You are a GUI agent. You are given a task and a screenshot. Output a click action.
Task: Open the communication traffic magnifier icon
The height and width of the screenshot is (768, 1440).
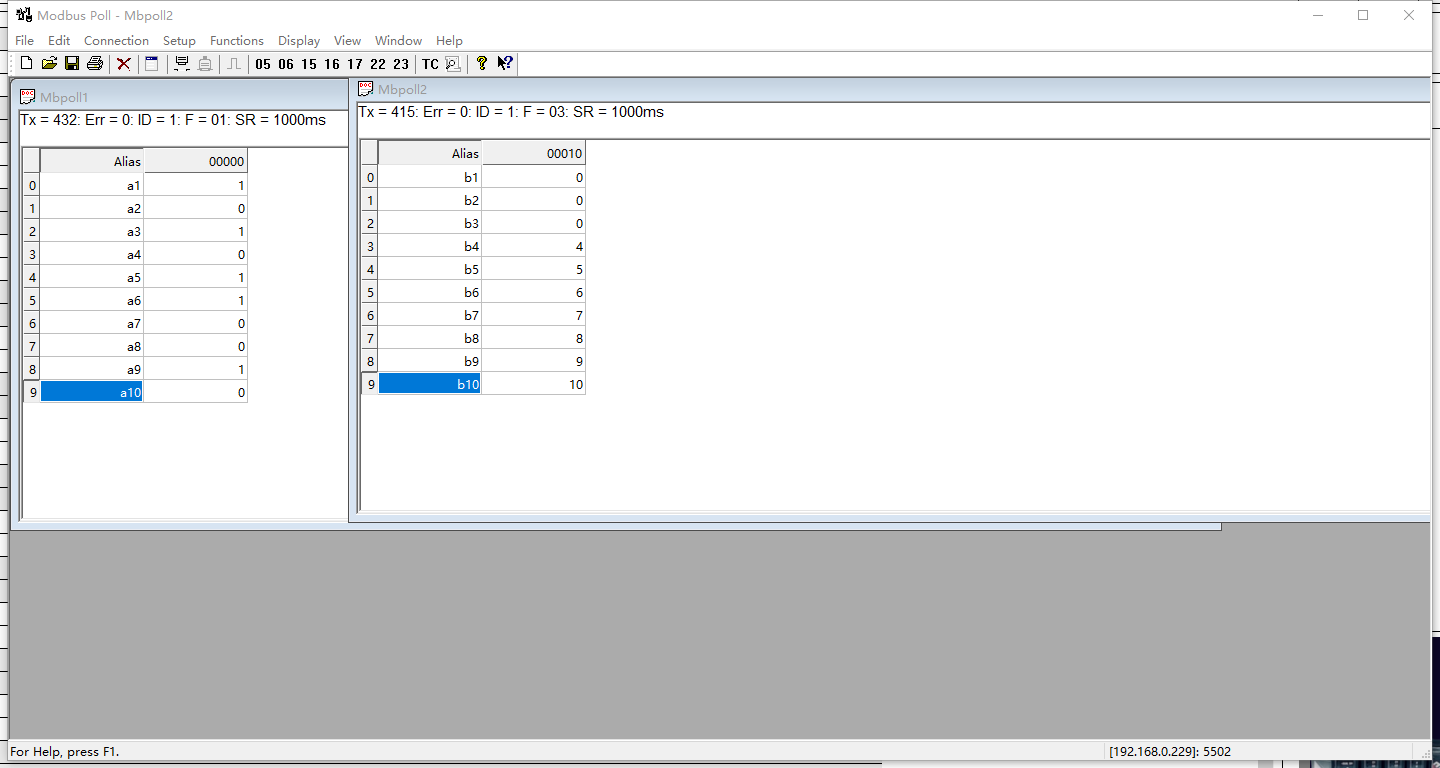tap(453, 64)
